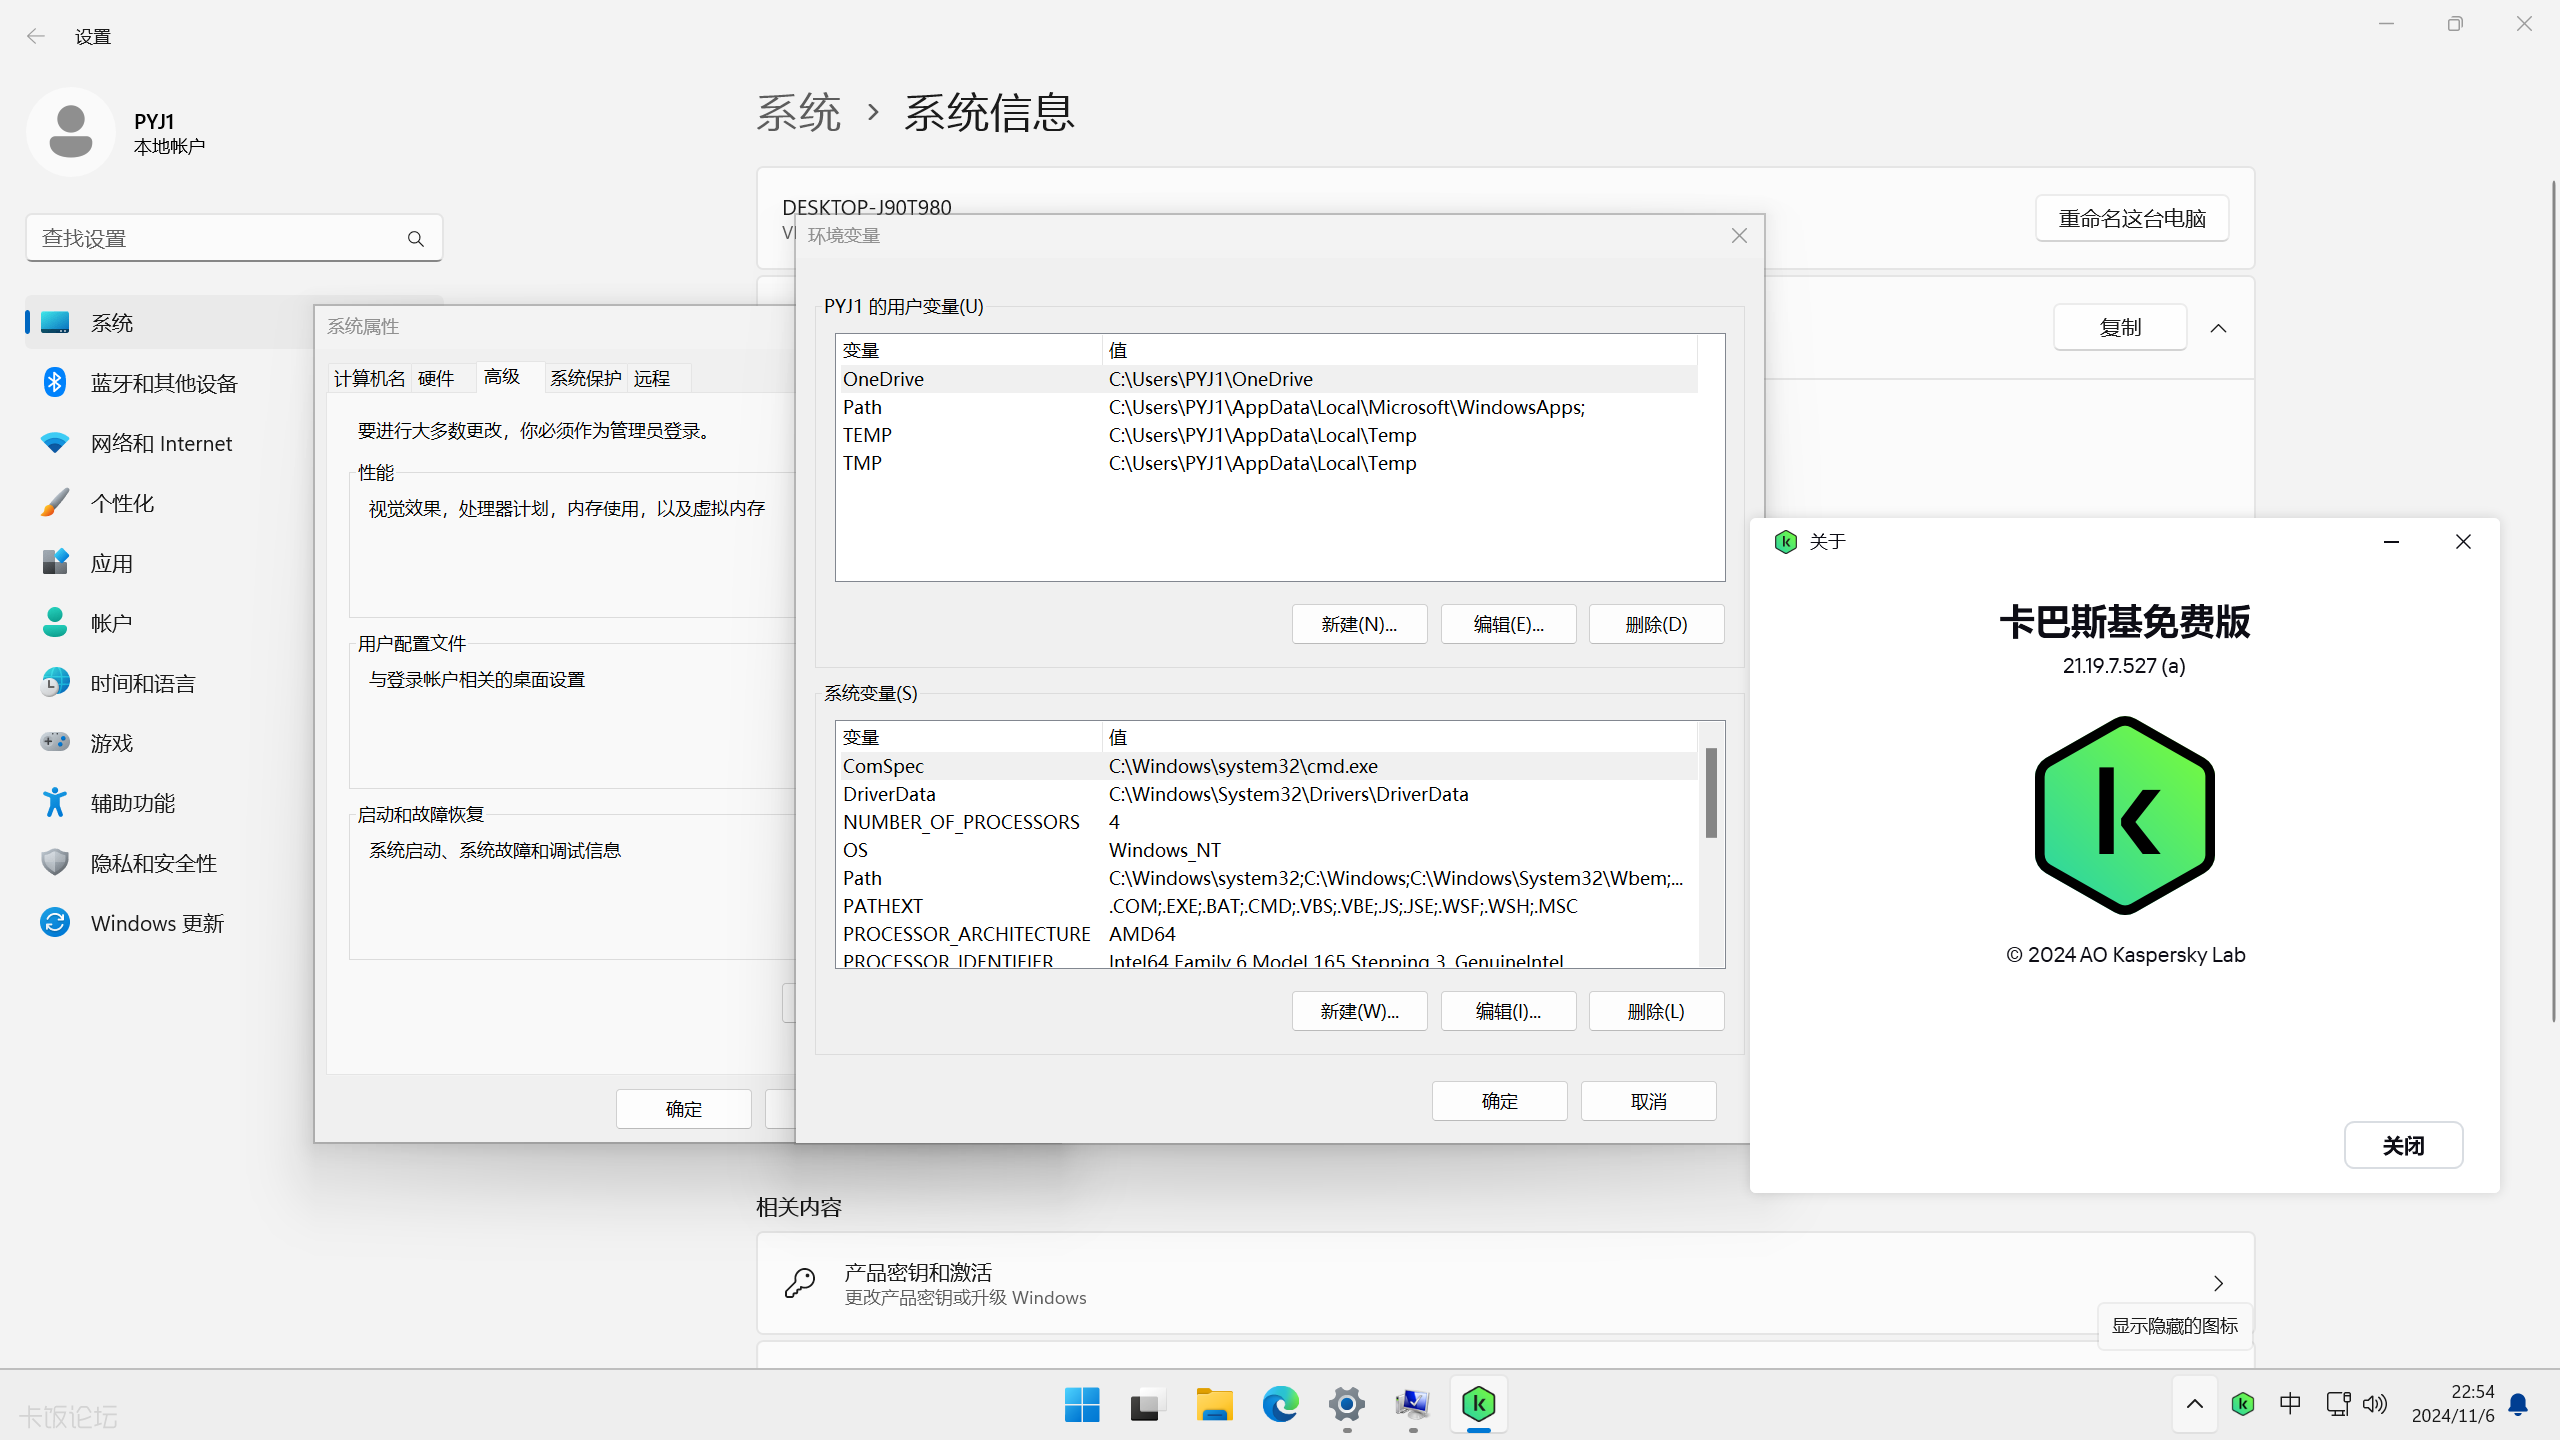Close the 环境变量 dialog with X
2560x1440 pixels.
tap(1739, 236)
